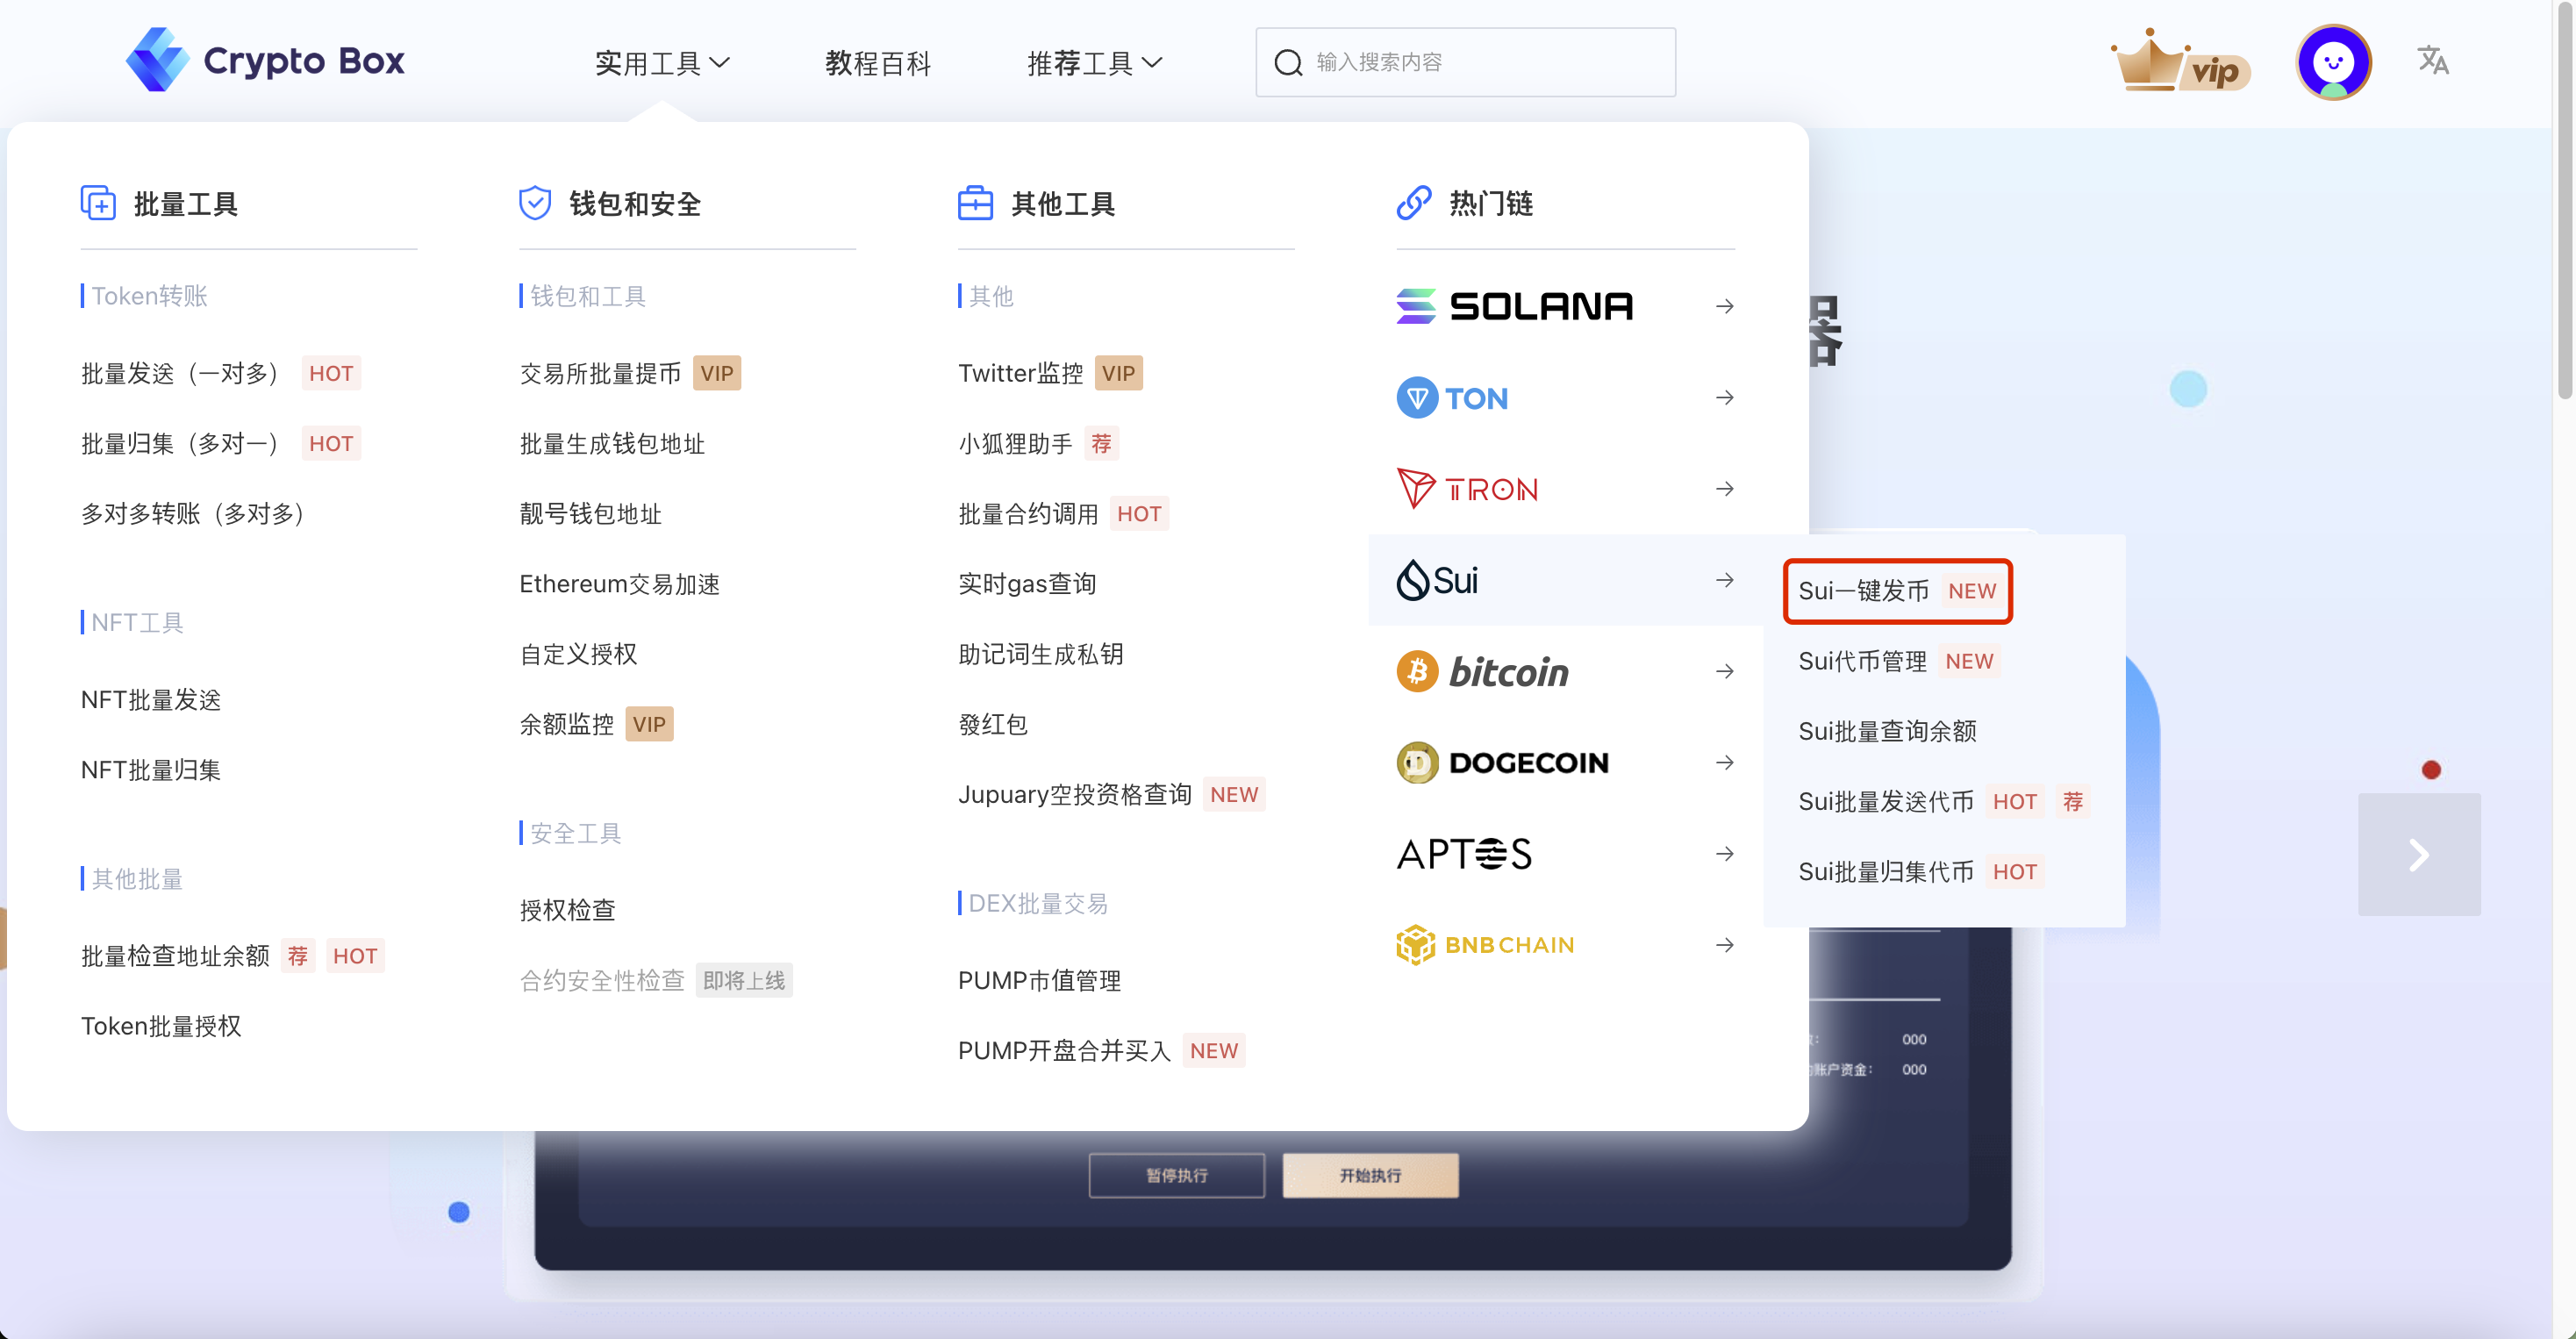Open Twitter监控 link
The image size is (2576, 1339).
click(1050, 373)
